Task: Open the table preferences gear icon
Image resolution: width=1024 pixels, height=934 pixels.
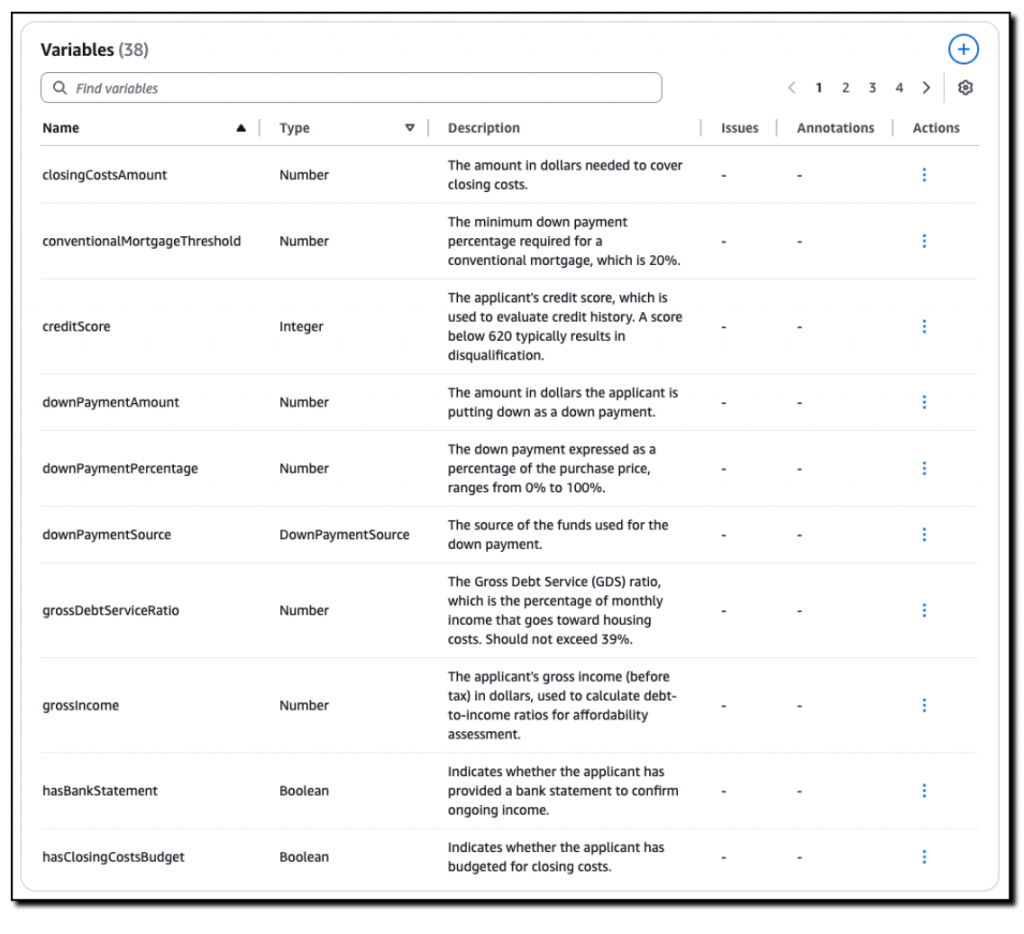Action: tap(965, 88)
